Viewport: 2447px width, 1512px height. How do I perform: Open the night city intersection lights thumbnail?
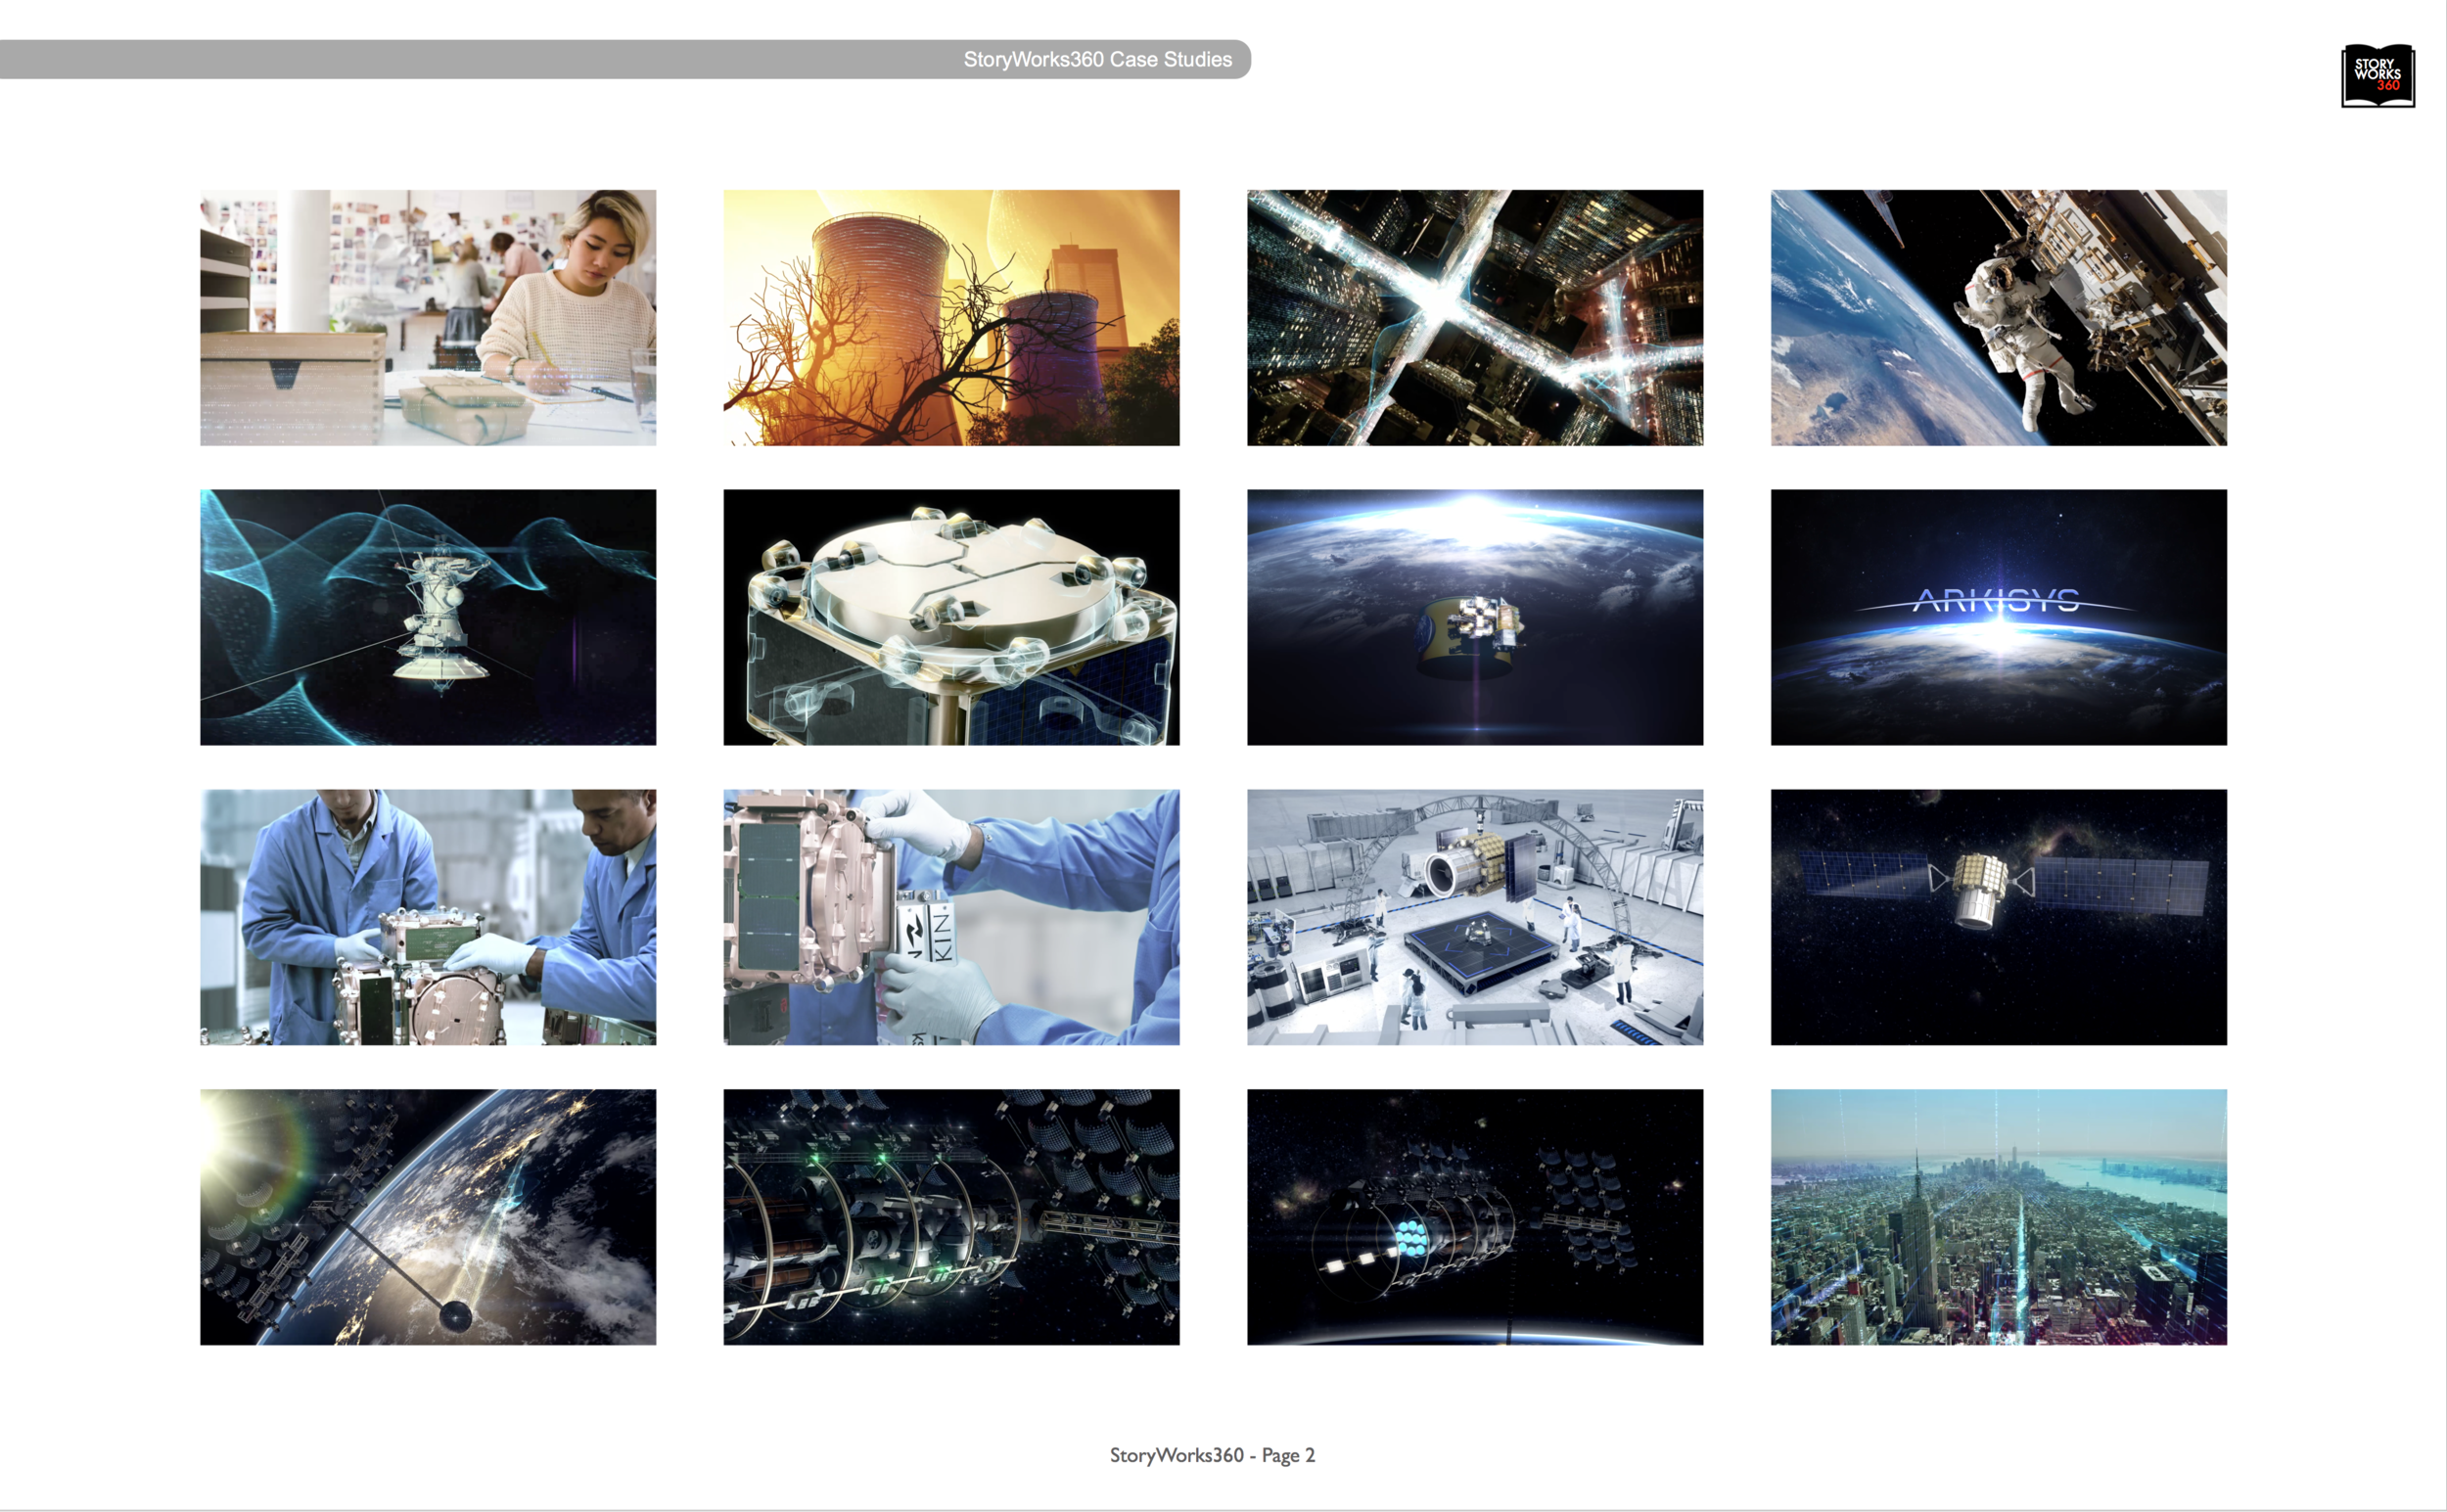tap(1475, 318)
